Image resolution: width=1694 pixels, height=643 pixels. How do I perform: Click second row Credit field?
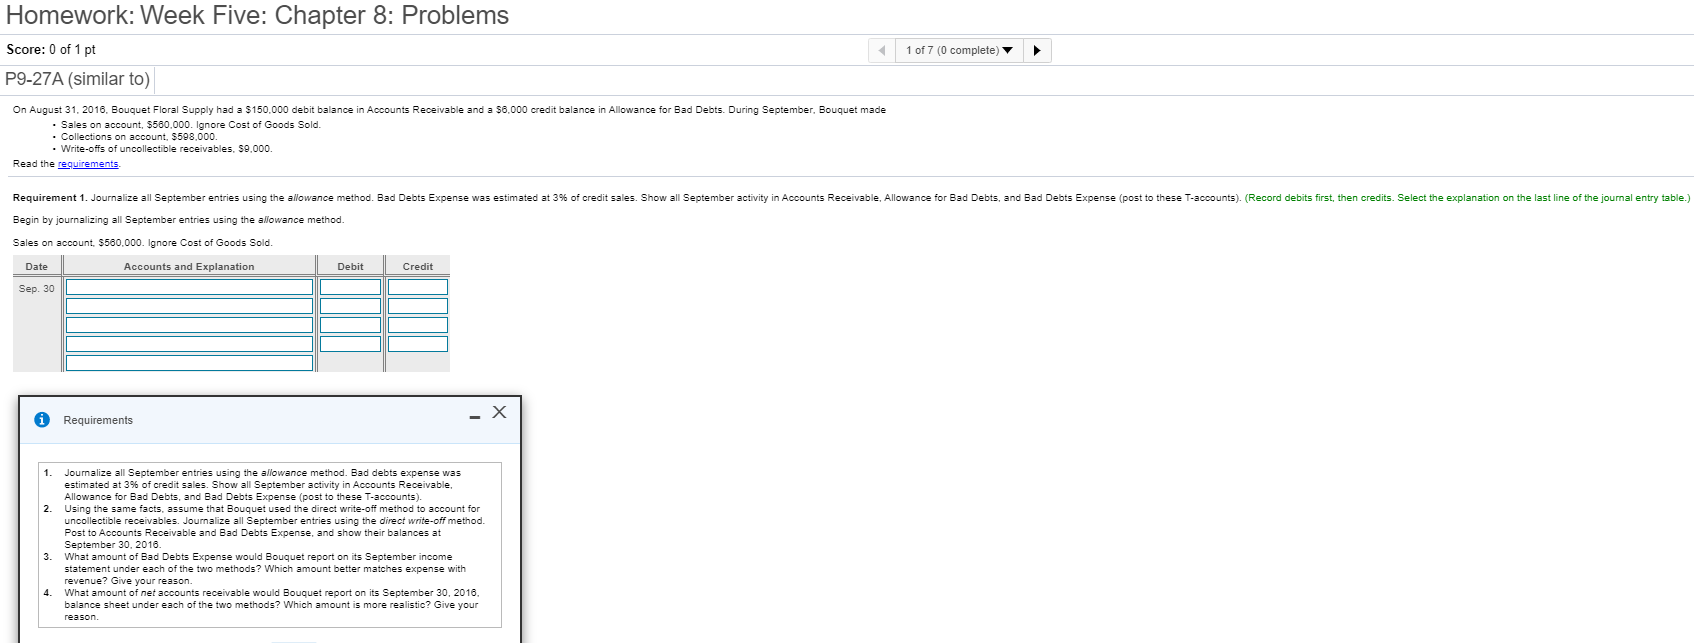[x=418, y=306]
